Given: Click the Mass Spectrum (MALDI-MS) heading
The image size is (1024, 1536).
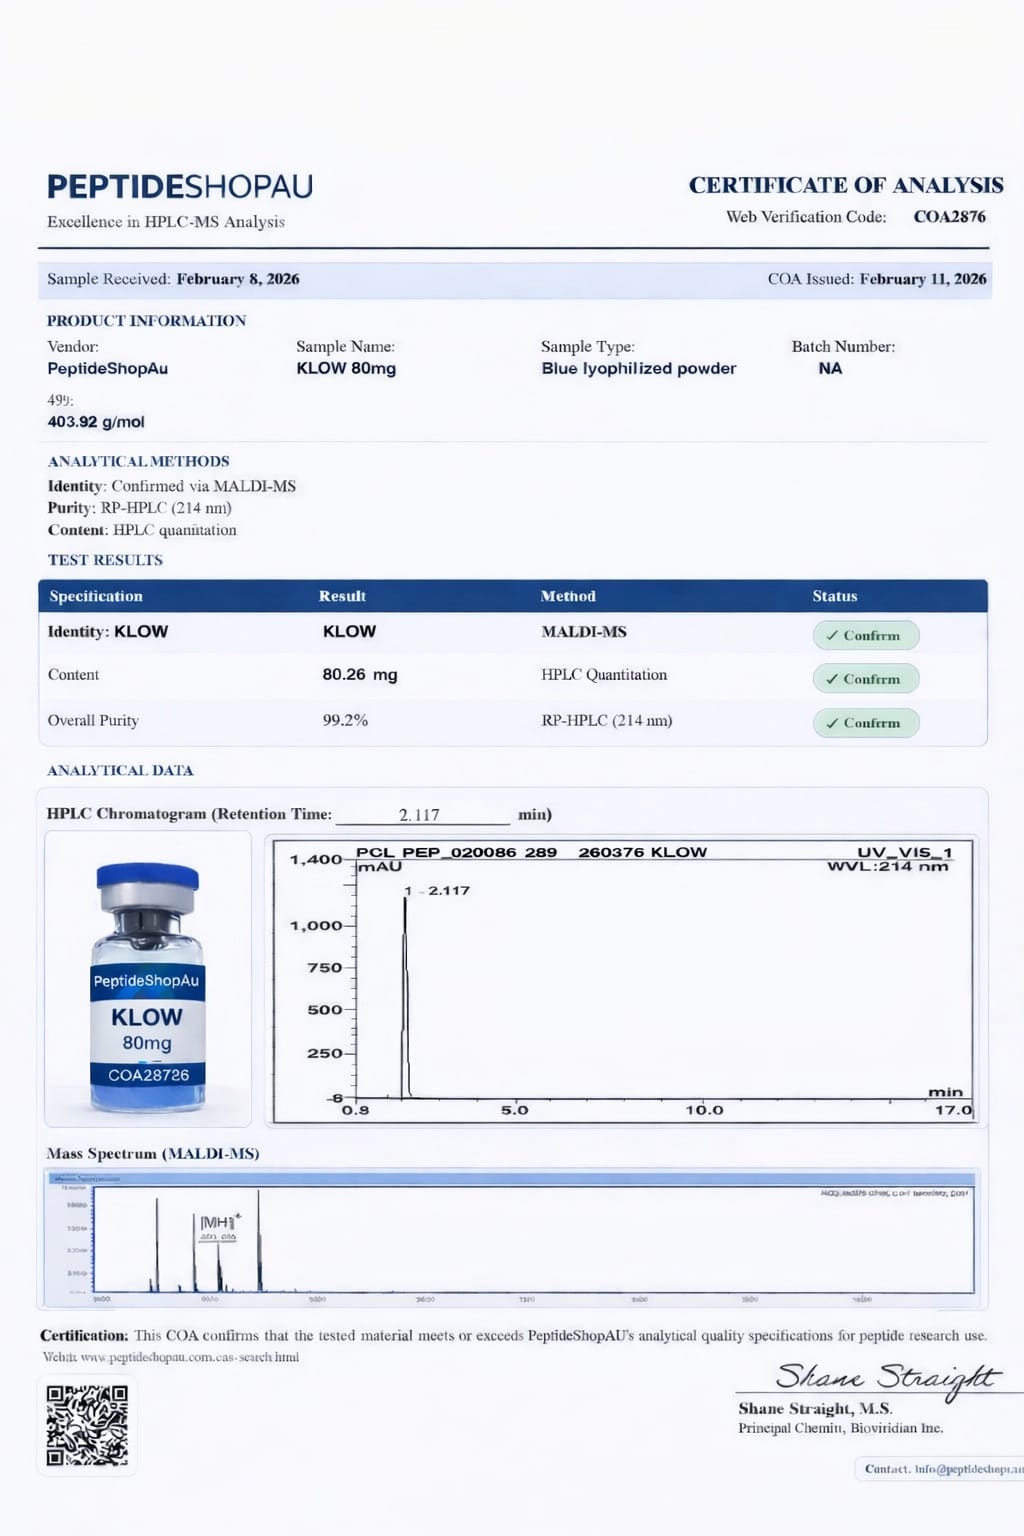Looking at the screenshot, I should 153,1153.
